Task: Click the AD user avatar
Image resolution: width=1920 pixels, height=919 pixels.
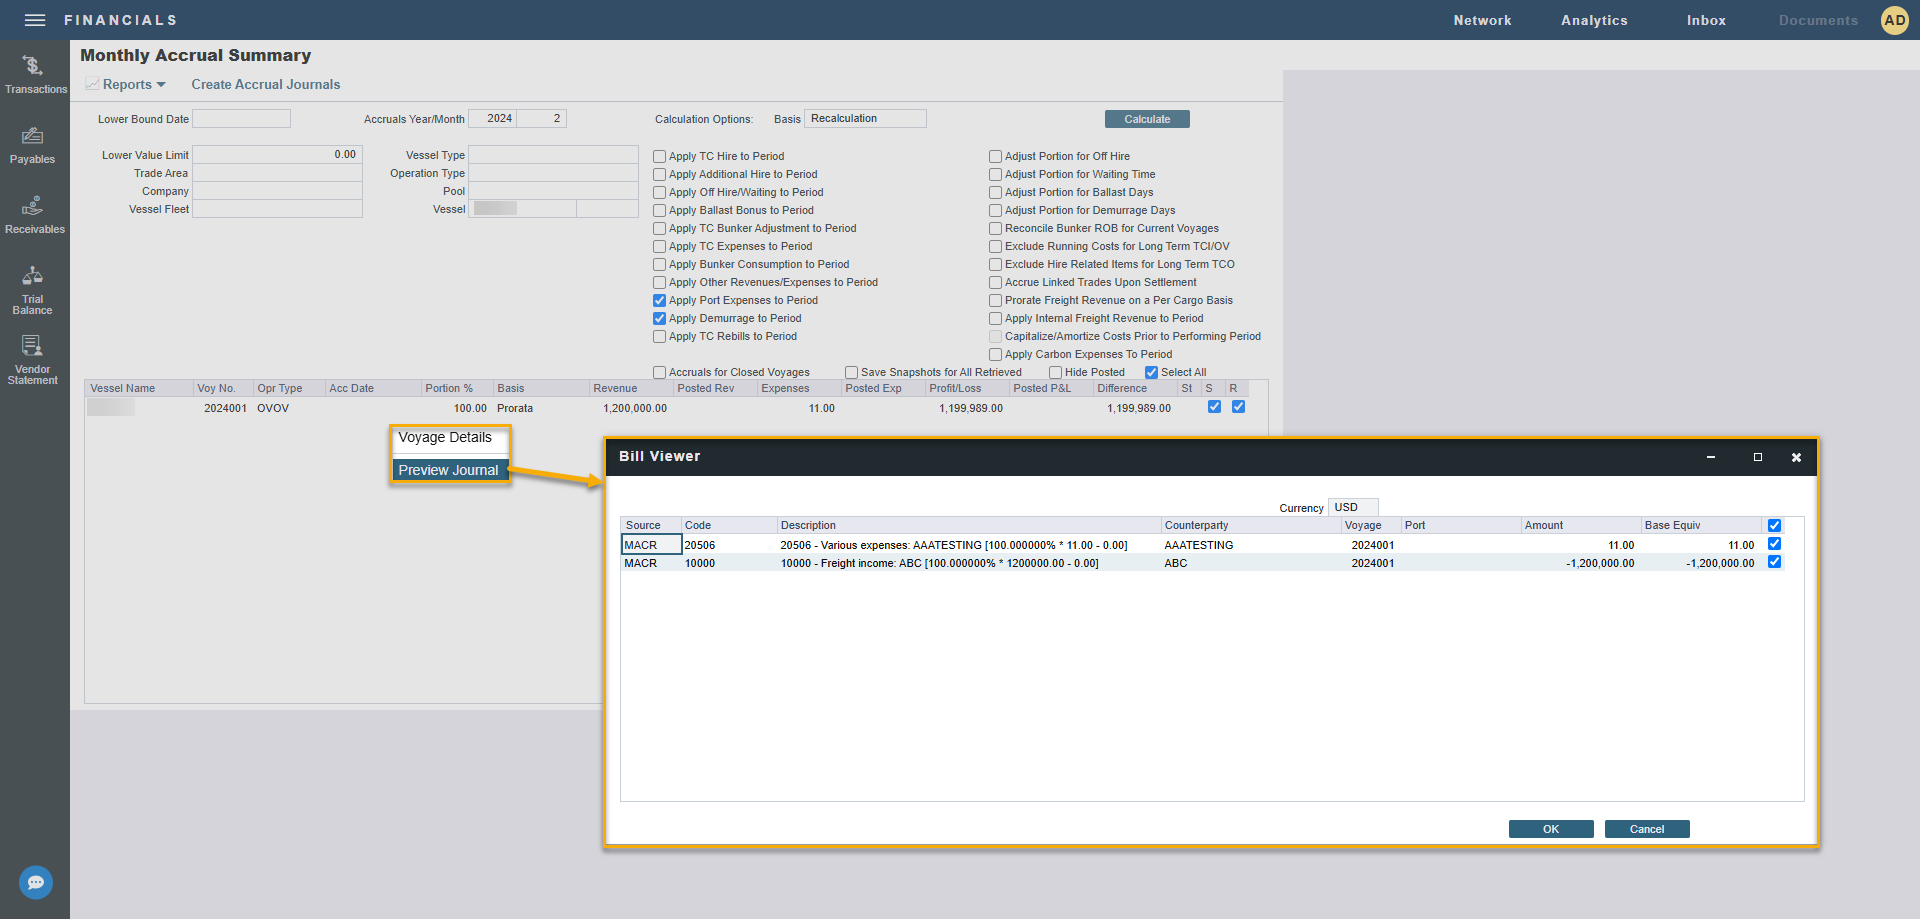Action: click(1894, 20)
